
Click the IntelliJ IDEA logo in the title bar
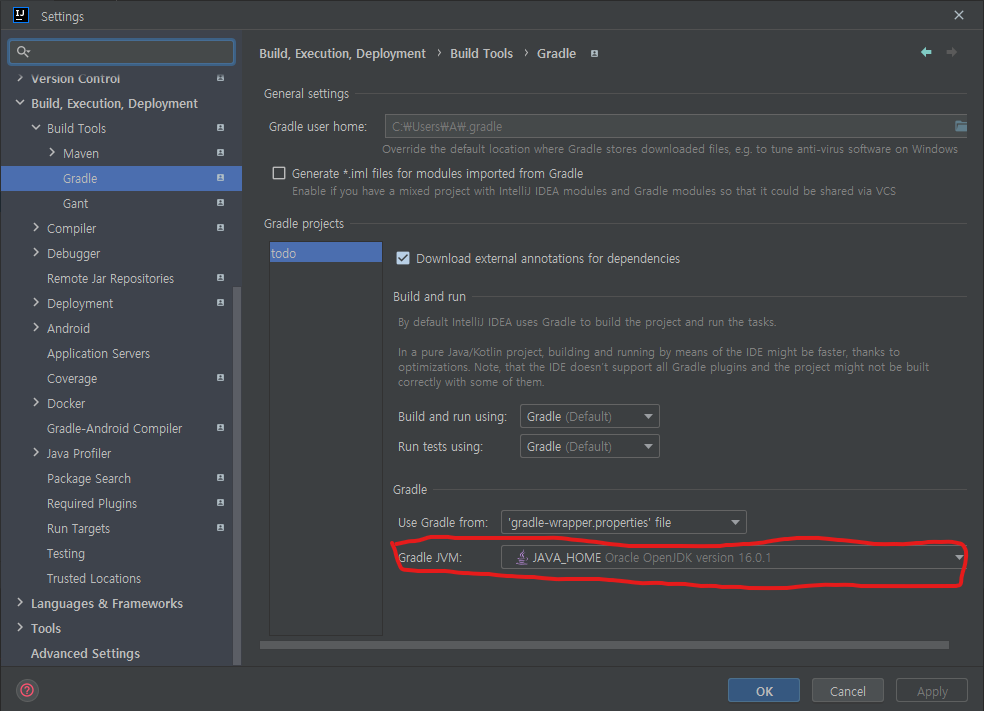pyautogui.click(x=21, y=15)
